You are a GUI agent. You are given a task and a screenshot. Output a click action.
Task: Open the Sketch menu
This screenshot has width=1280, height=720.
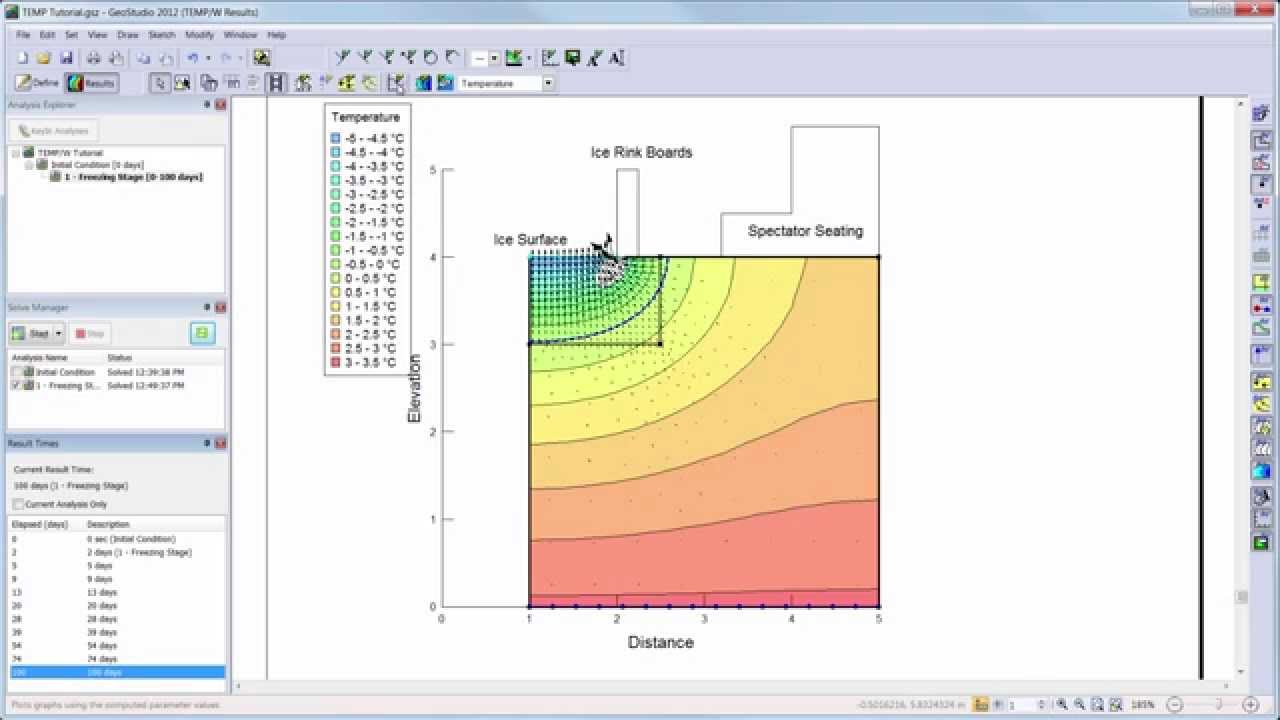162,35
